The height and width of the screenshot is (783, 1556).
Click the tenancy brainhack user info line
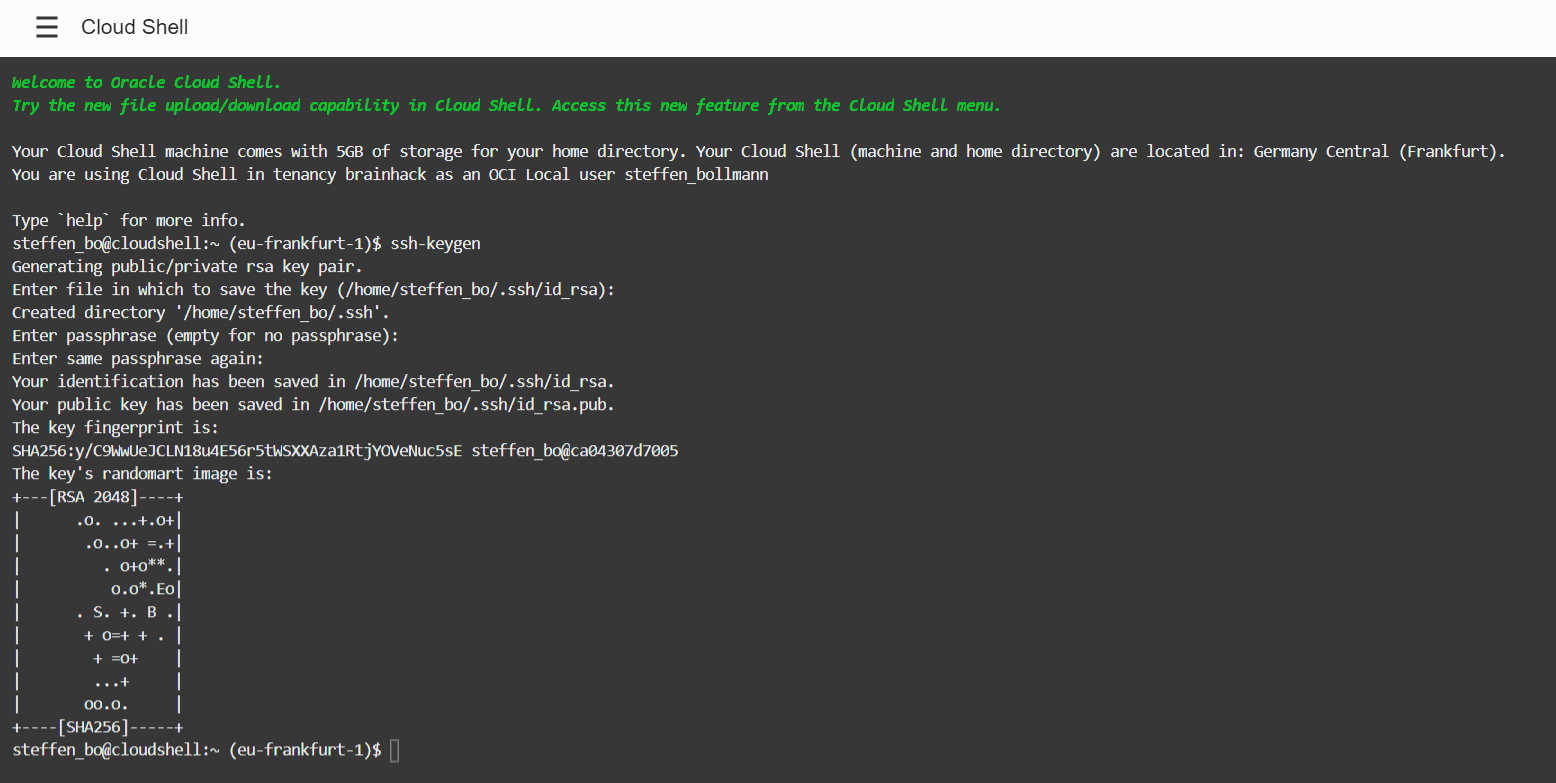390,174
